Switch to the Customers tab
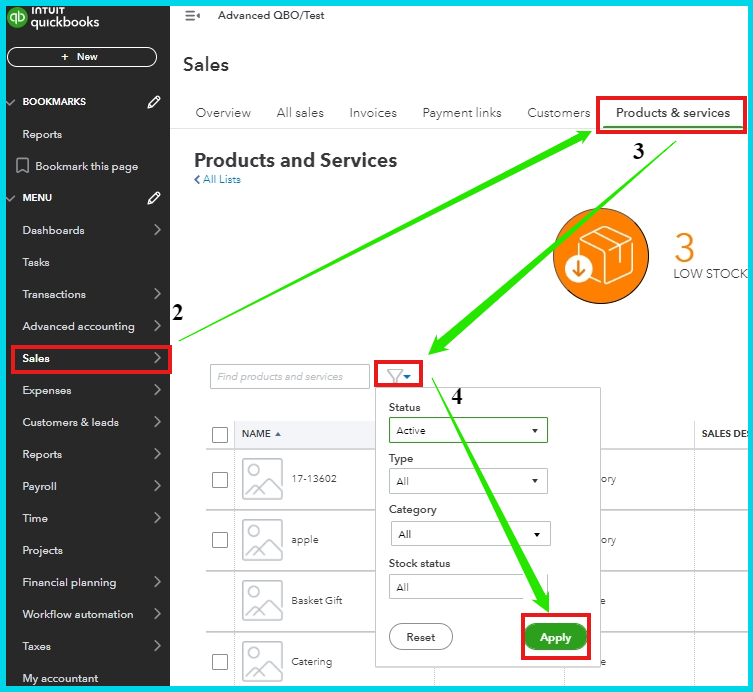 [x=559, y=113]
